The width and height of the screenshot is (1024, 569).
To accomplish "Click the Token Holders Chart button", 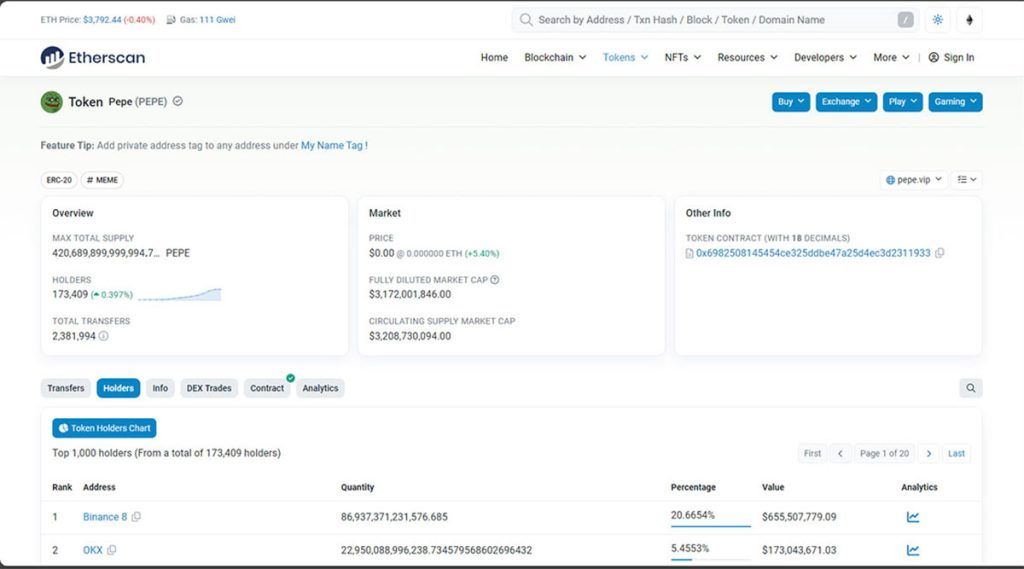I will click(x=104, y=428).
